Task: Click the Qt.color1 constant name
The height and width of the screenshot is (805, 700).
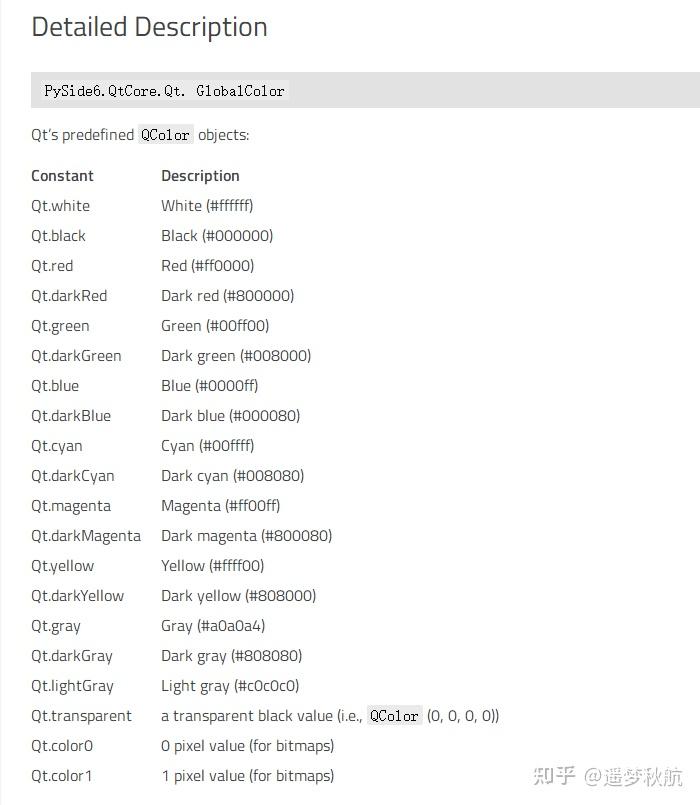Action: [62, 776]
